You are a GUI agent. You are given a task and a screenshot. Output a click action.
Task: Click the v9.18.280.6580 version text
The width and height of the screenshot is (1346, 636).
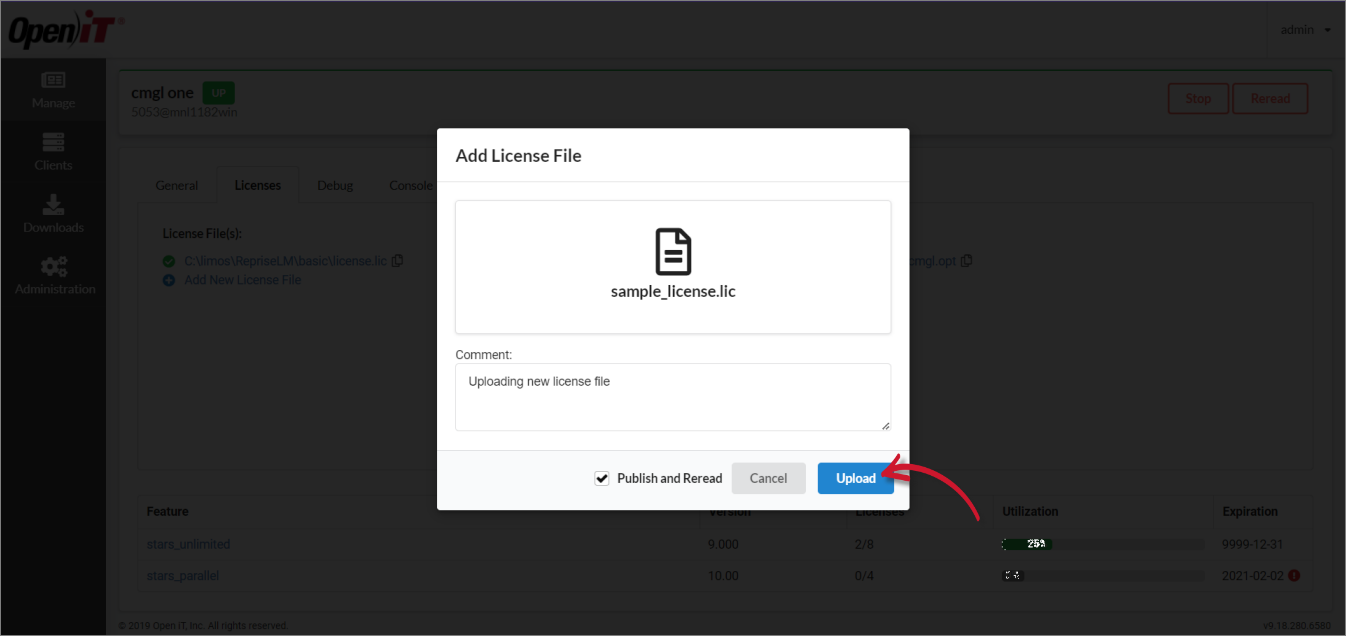pos(1297,626)
